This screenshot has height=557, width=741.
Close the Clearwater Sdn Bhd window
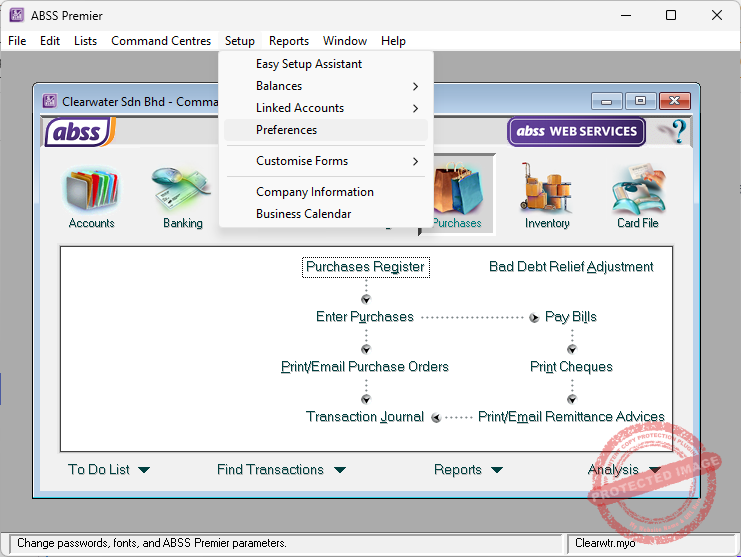[675, 101]
